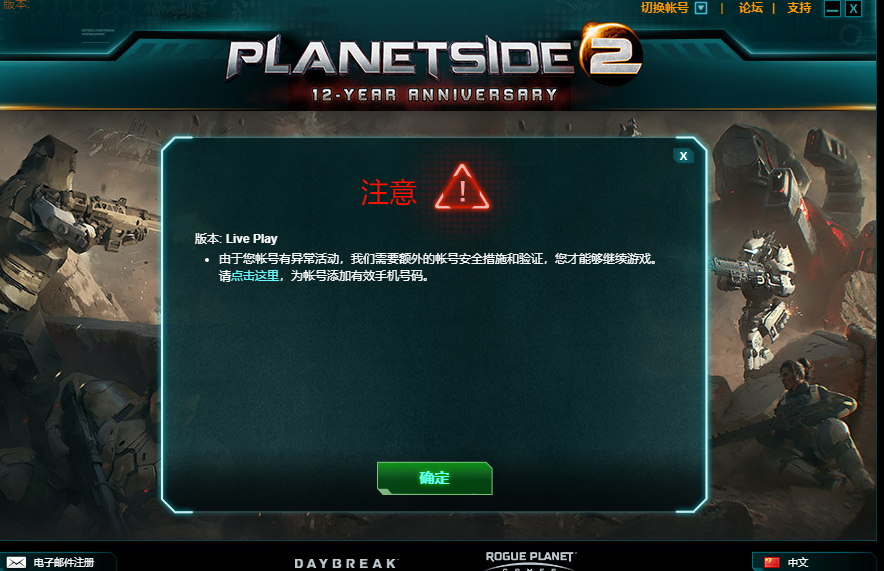Click the Chinese flag icon

click(771, 562)
